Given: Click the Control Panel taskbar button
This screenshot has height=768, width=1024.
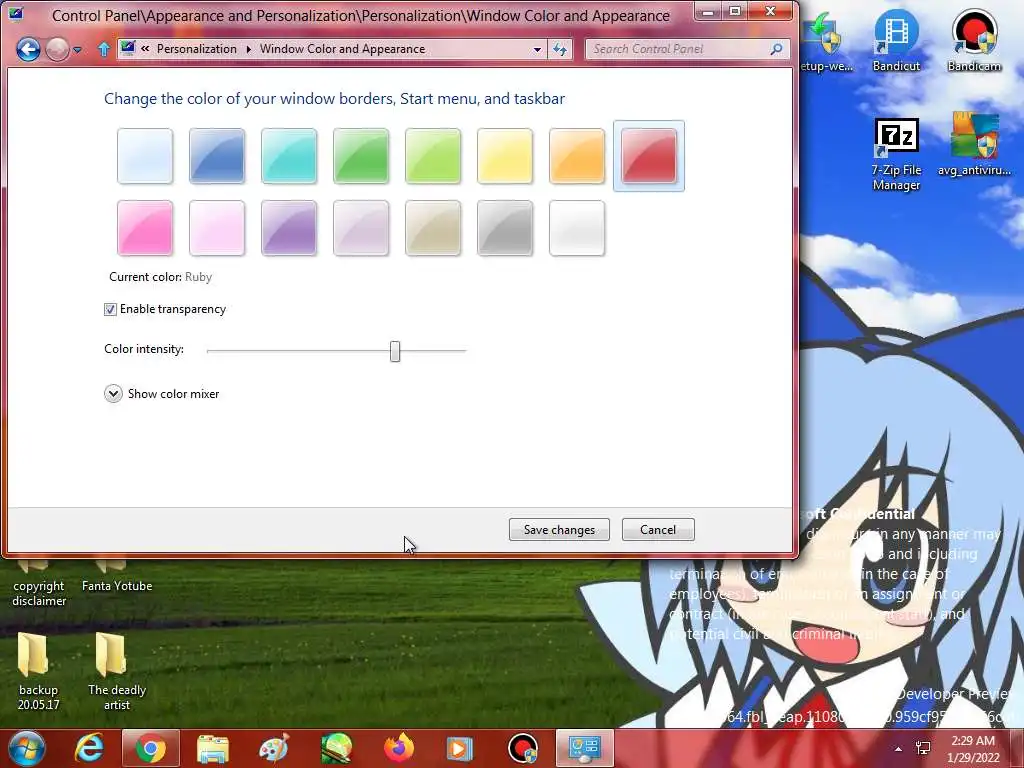Looking at the screenshot, I should [584, 748].
